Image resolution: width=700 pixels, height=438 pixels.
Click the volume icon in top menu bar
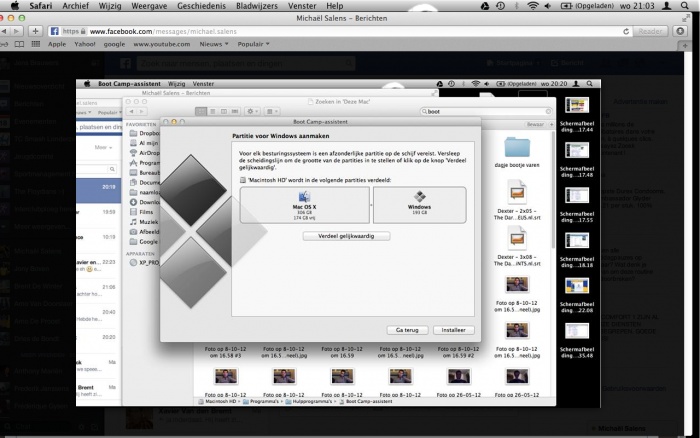pyautogui.click(x=547, y=6)
